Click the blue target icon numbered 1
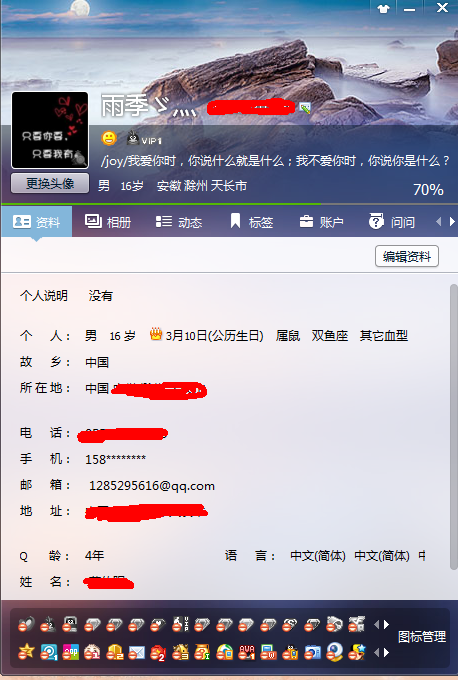The height and width of the screenshot is (680, 458). 48,652
